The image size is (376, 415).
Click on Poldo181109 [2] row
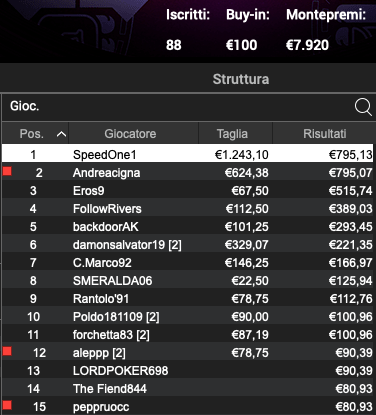188,317
